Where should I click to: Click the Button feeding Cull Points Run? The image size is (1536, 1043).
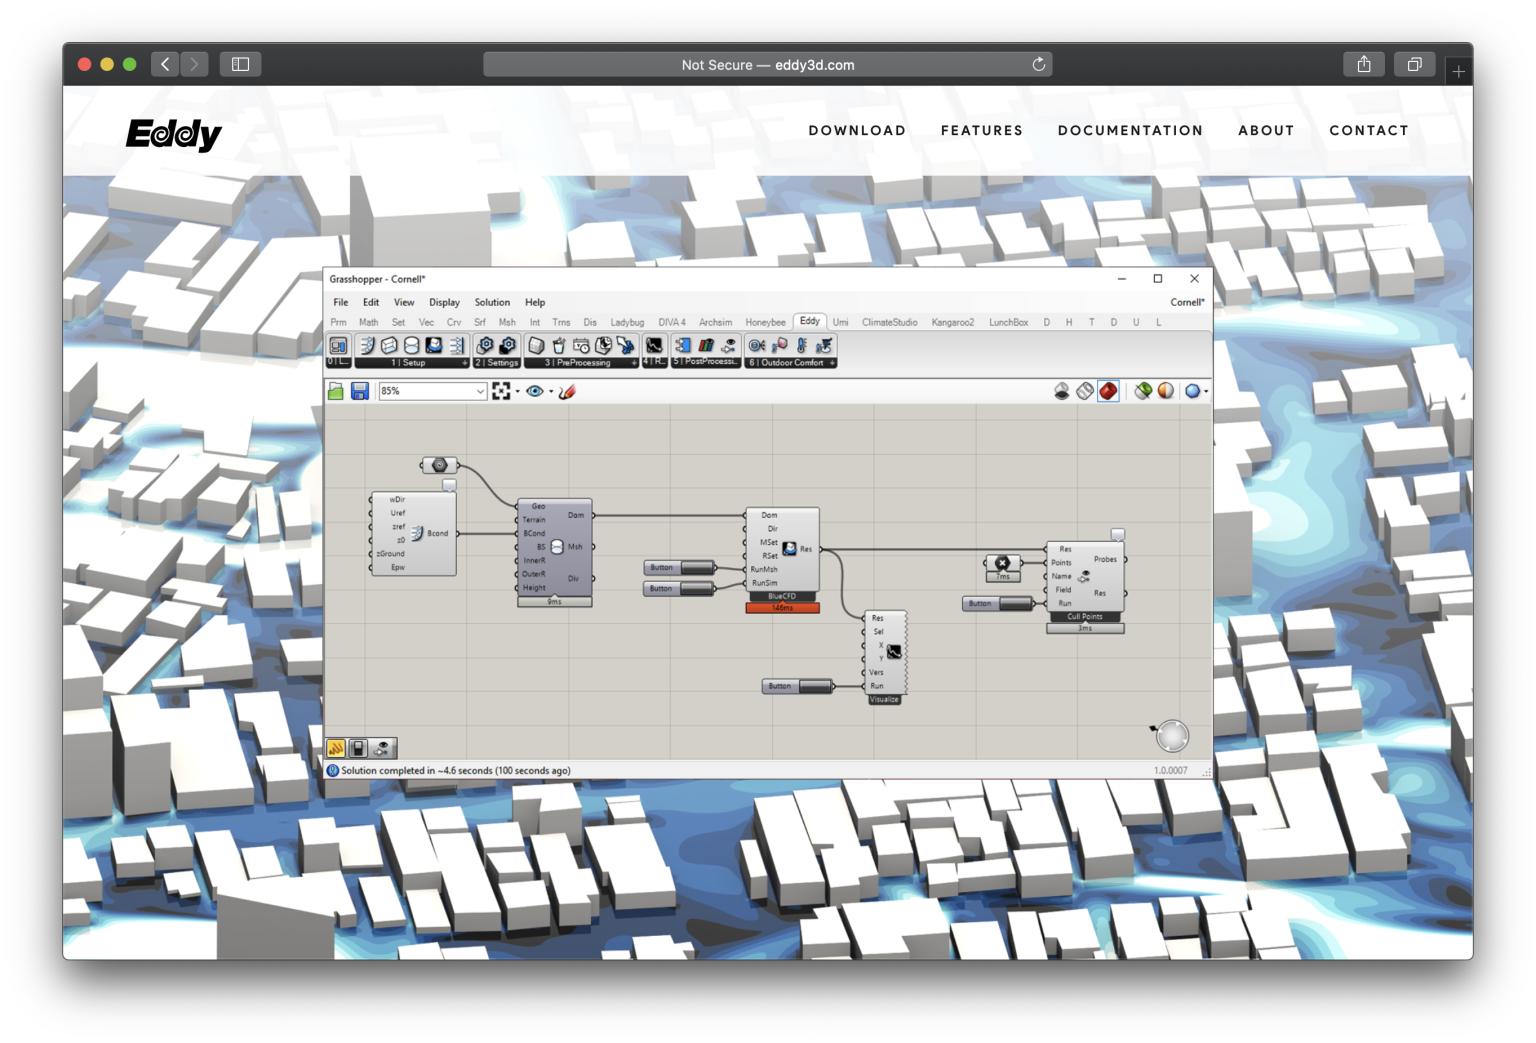(998, 604)
